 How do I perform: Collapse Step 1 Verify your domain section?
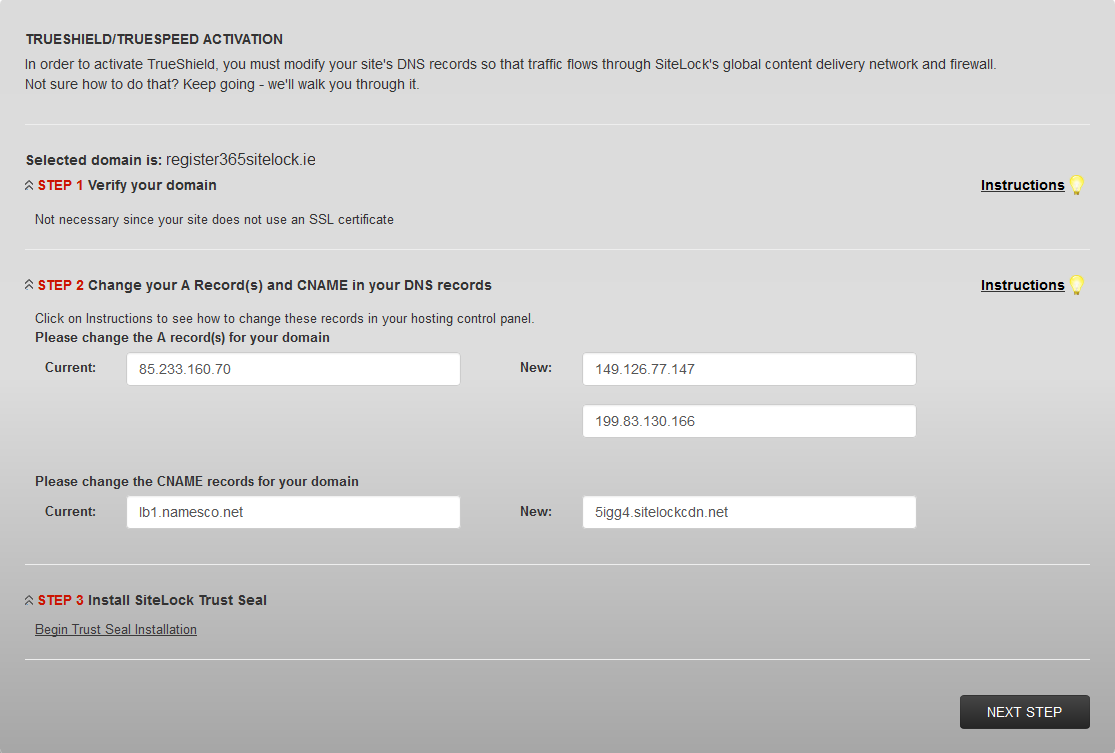tap(29, 185)
